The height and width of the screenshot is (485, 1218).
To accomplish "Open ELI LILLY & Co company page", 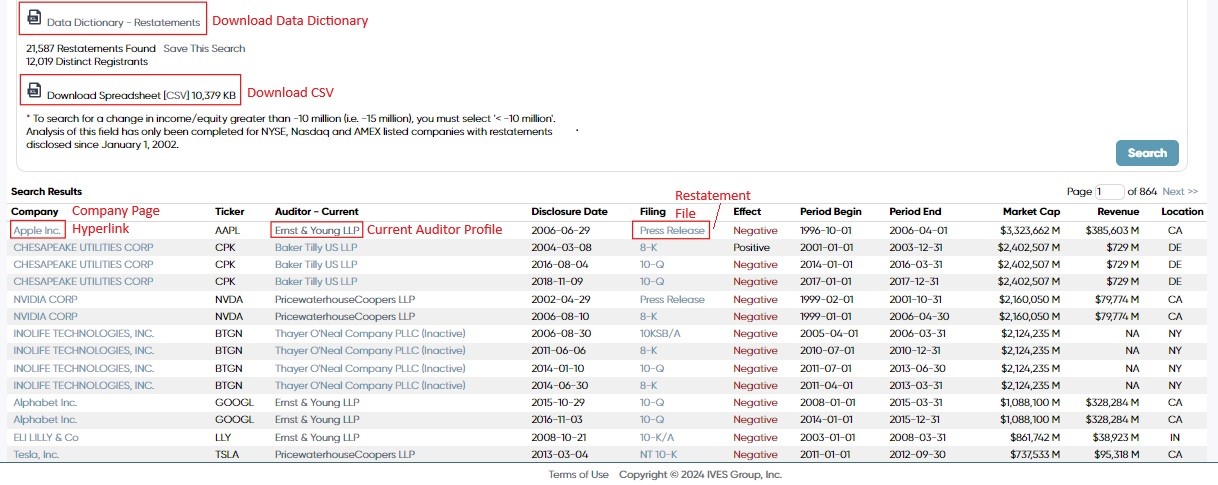I will click(x=46, y=437).
